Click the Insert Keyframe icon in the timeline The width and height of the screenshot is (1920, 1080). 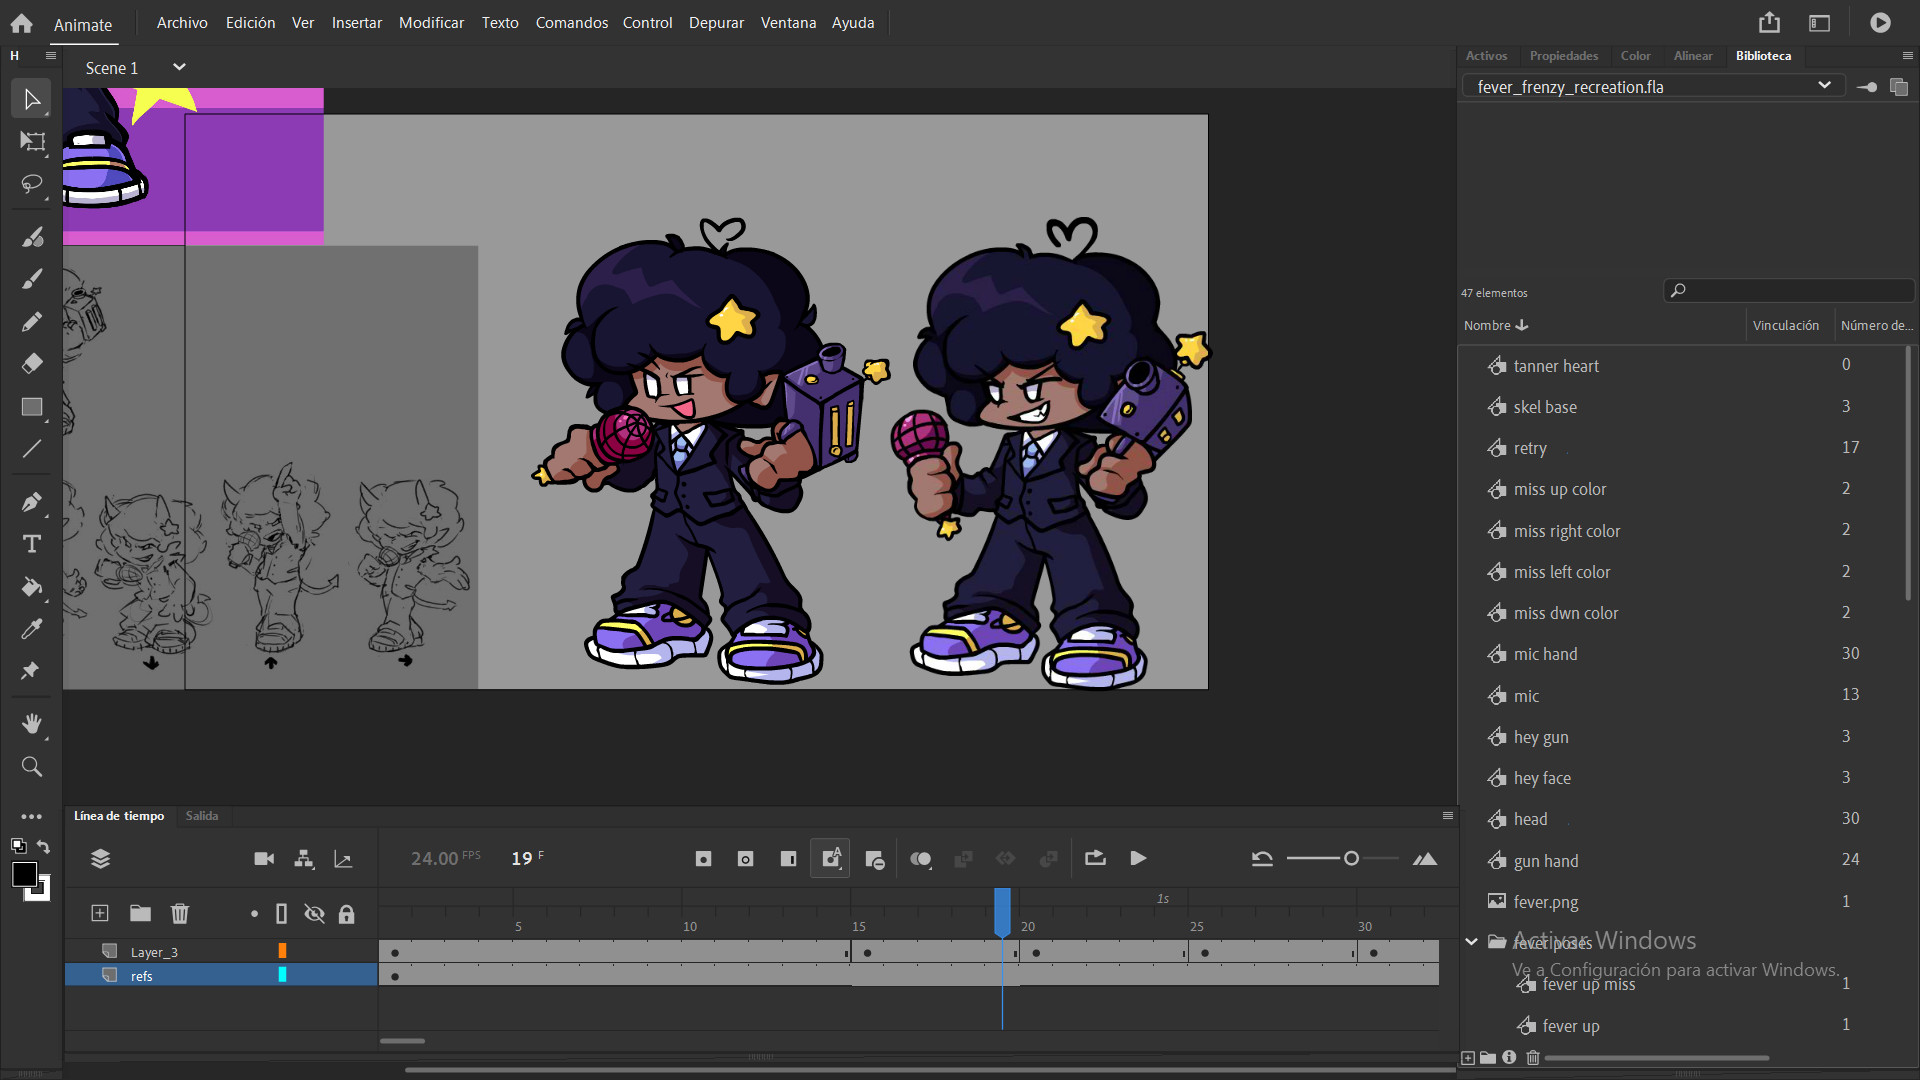703,859
